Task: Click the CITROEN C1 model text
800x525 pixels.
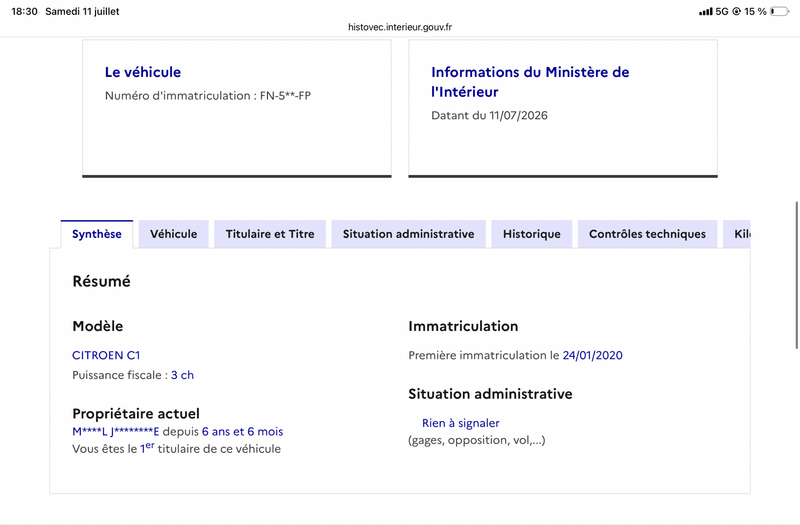Action: pyautogui.click(x=106, y=355)
